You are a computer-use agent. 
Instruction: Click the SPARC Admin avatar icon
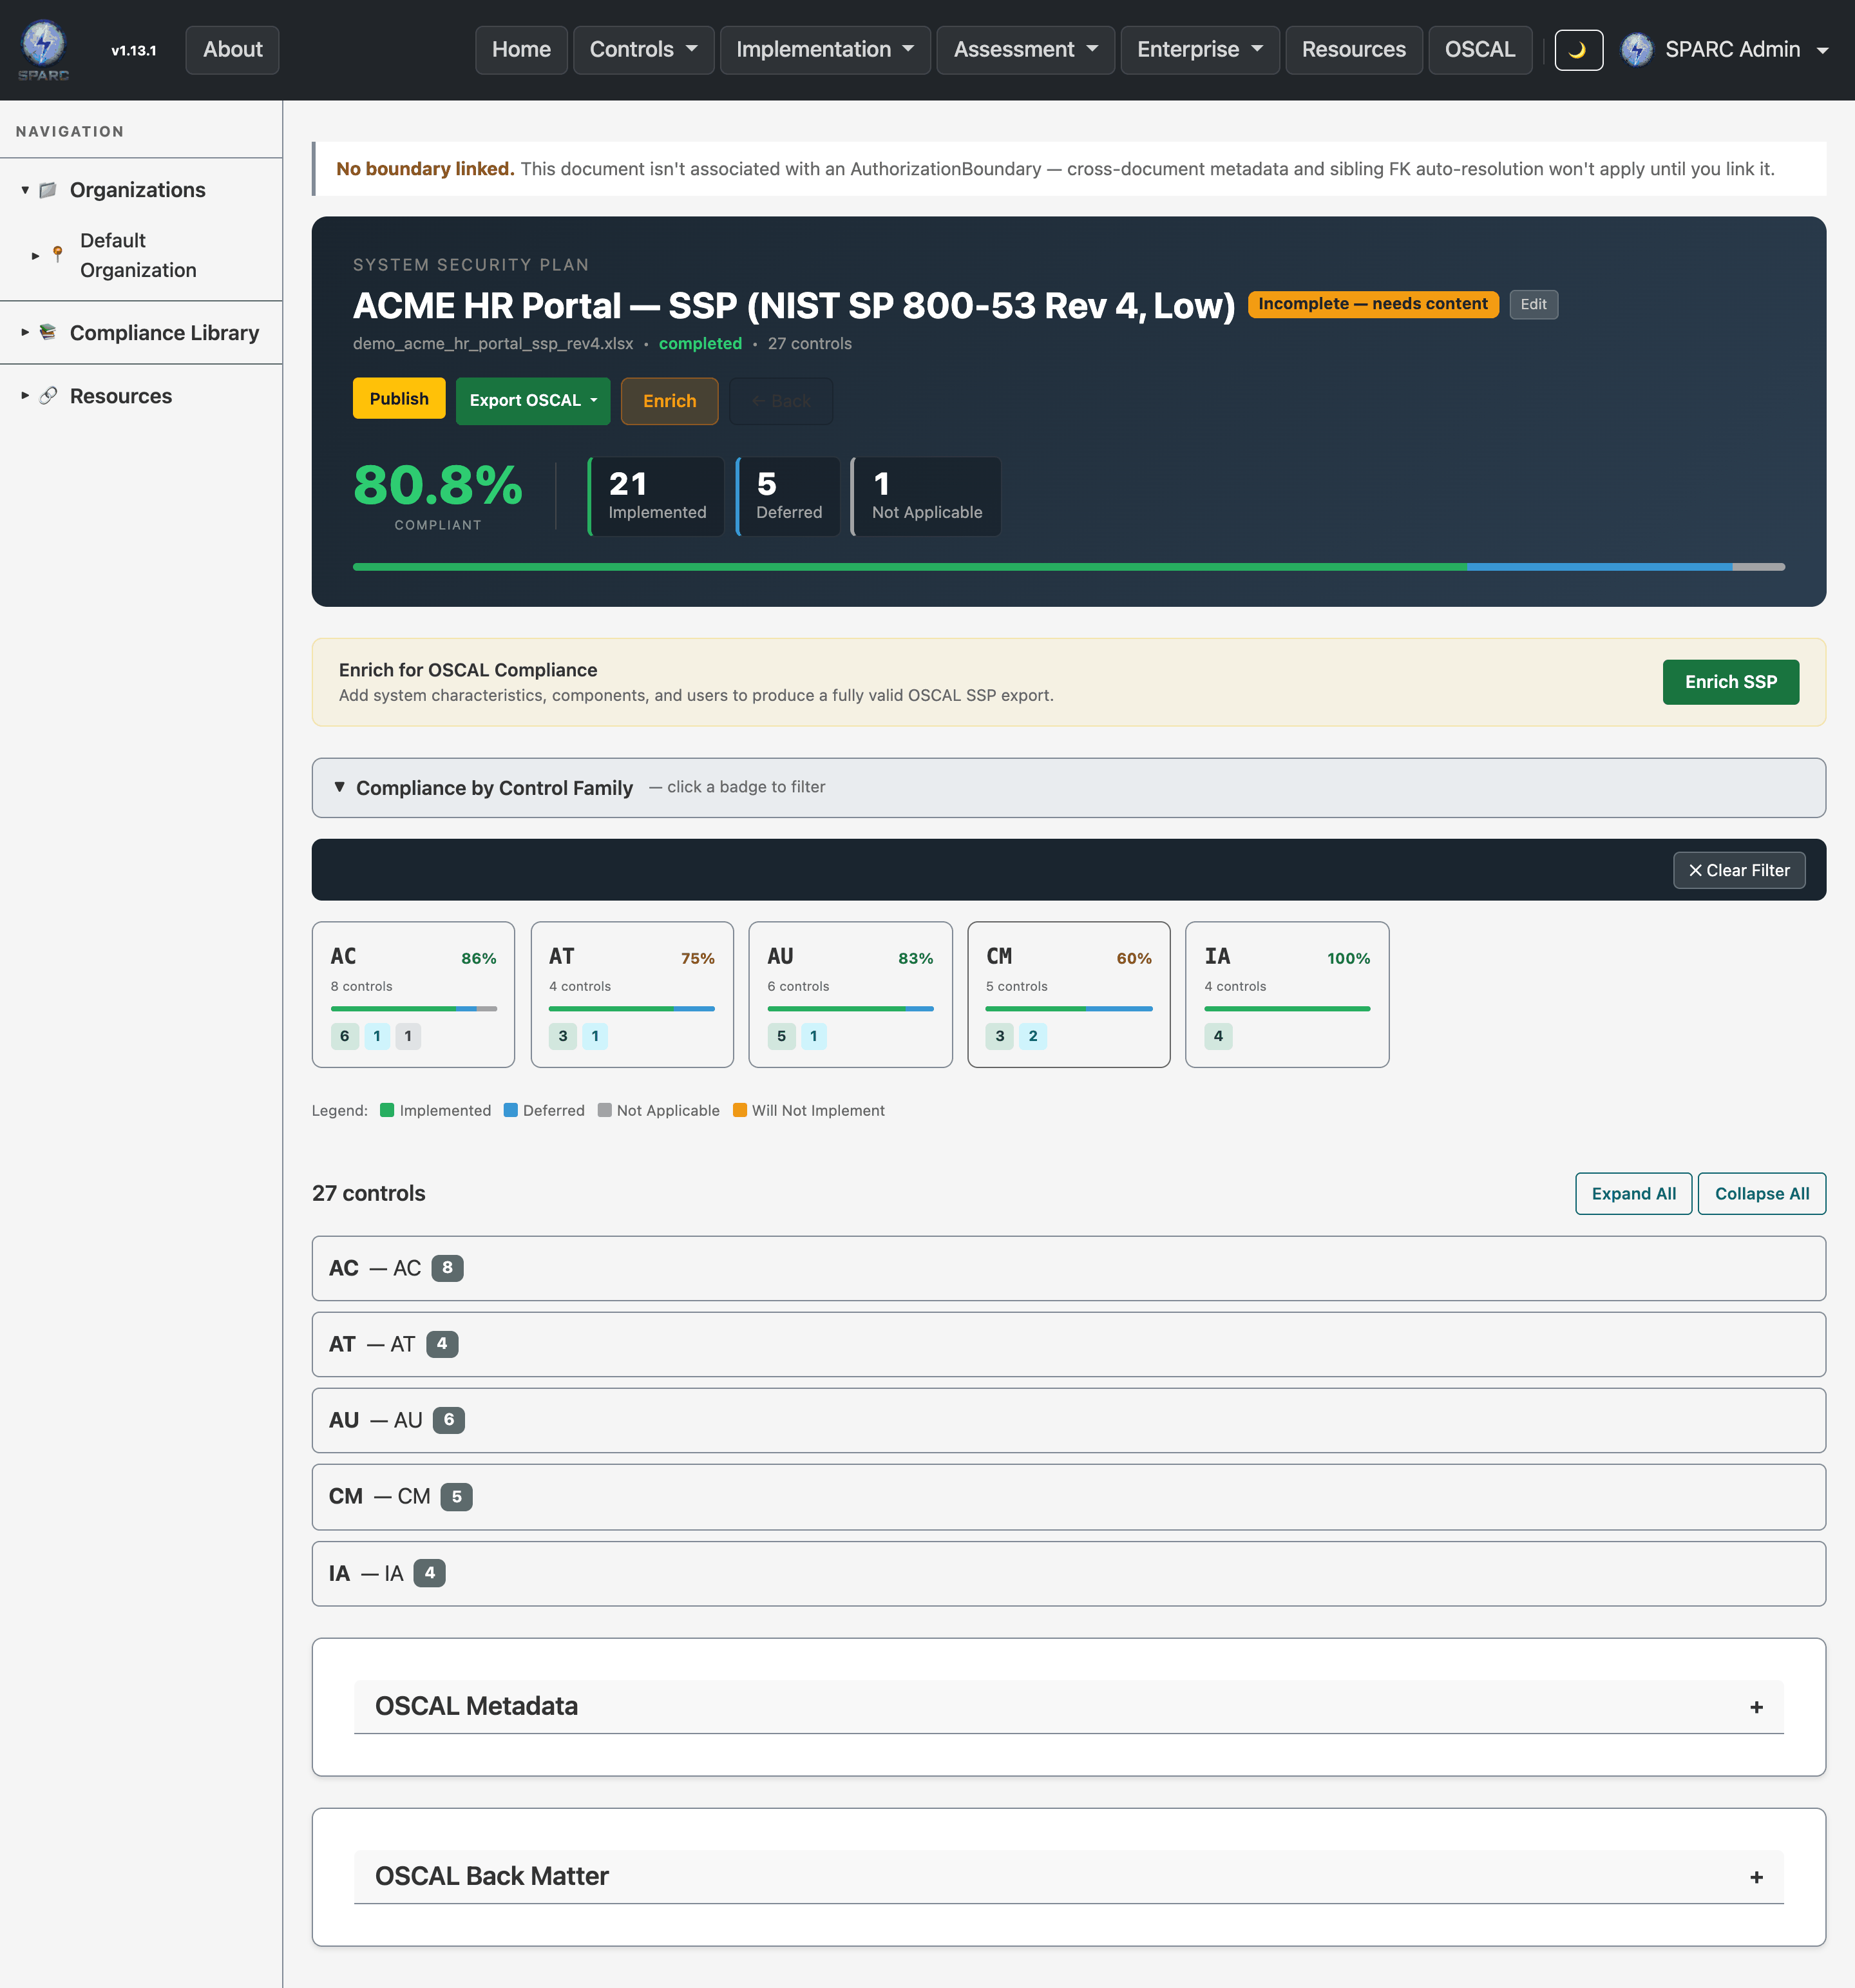pyautogui.click(x=1636, y=50)
